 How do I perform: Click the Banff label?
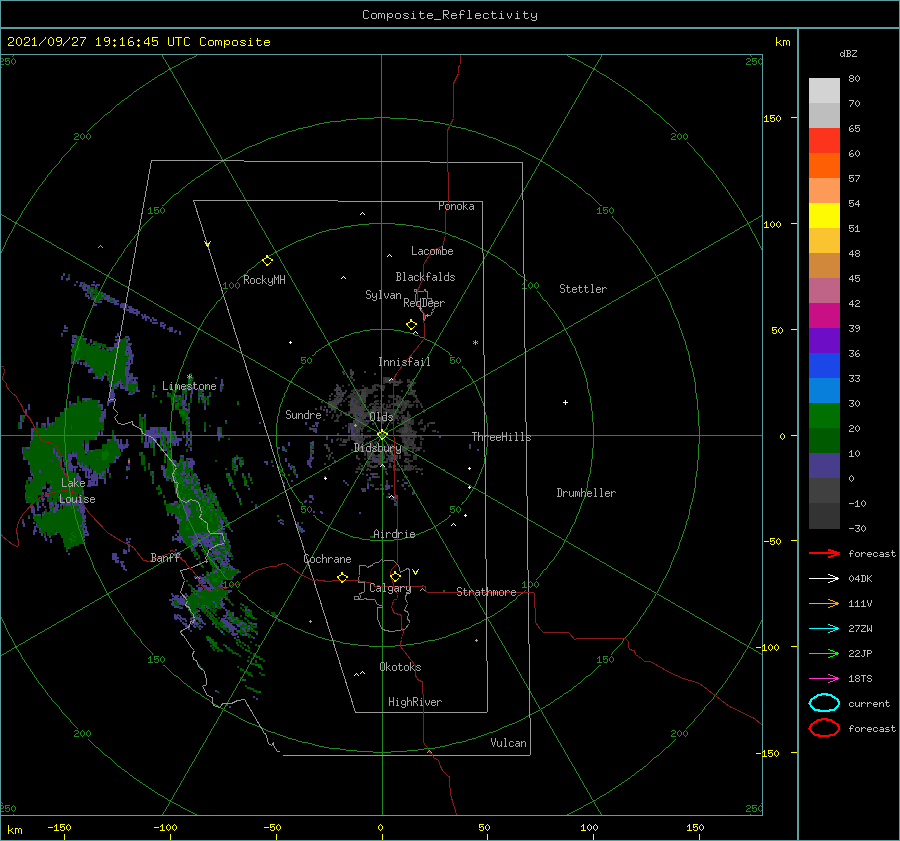[x=165, y=558]
